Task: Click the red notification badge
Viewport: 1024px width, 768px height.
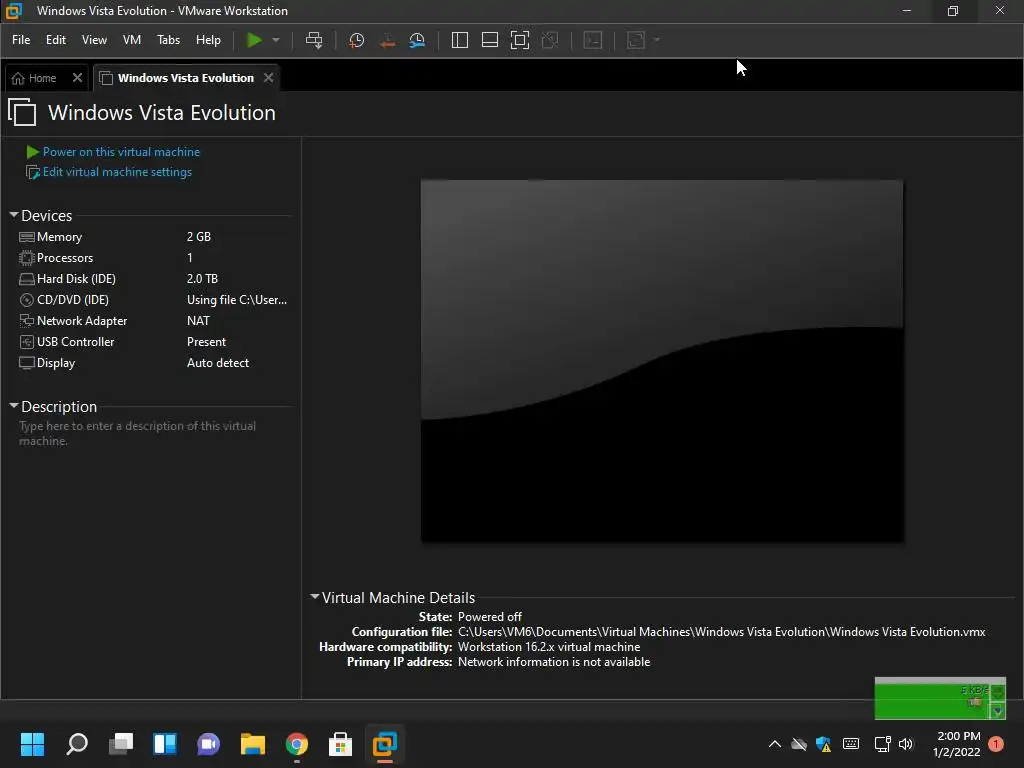Action: (x=996, y=744)
